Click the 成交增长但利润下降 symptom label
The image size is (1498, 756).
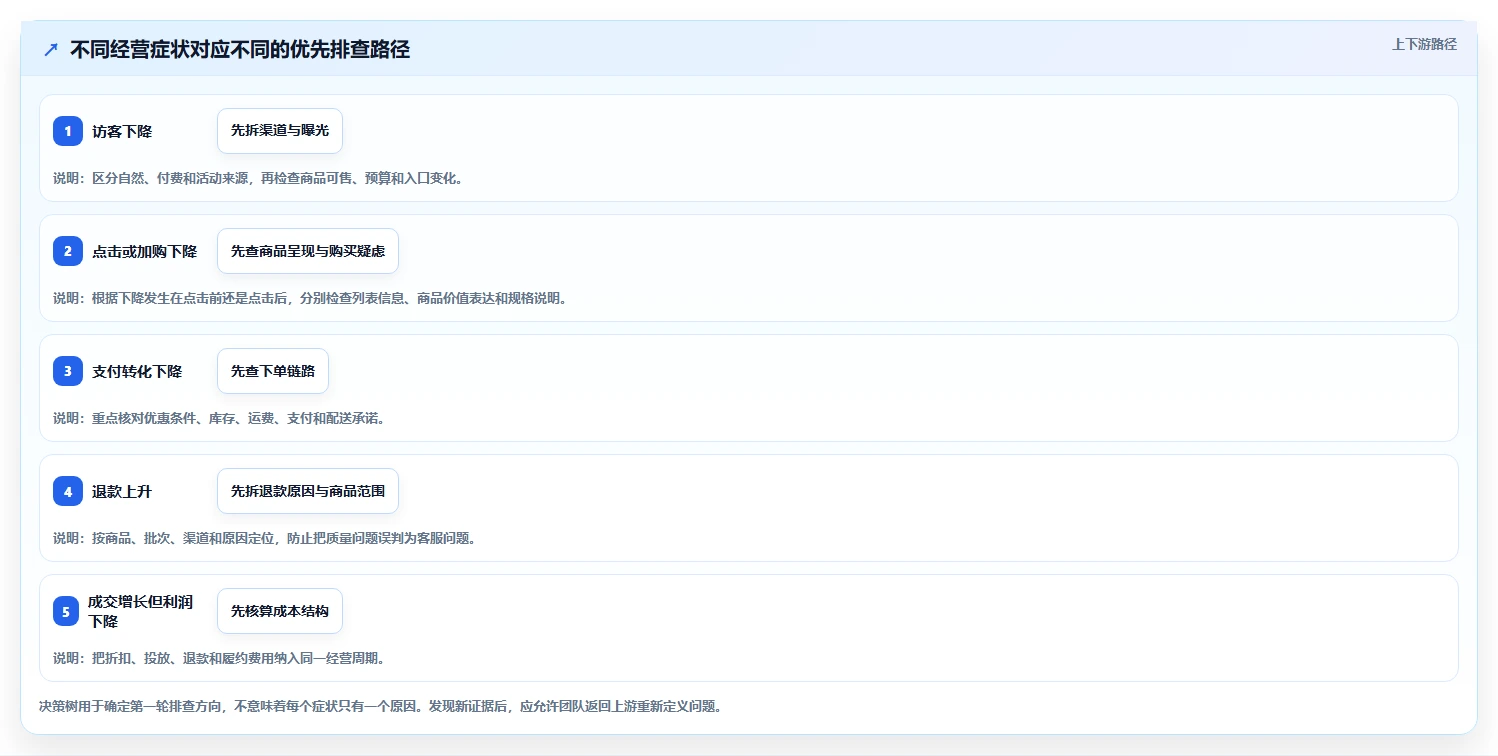pyautogui.click(x=140, y=611)
